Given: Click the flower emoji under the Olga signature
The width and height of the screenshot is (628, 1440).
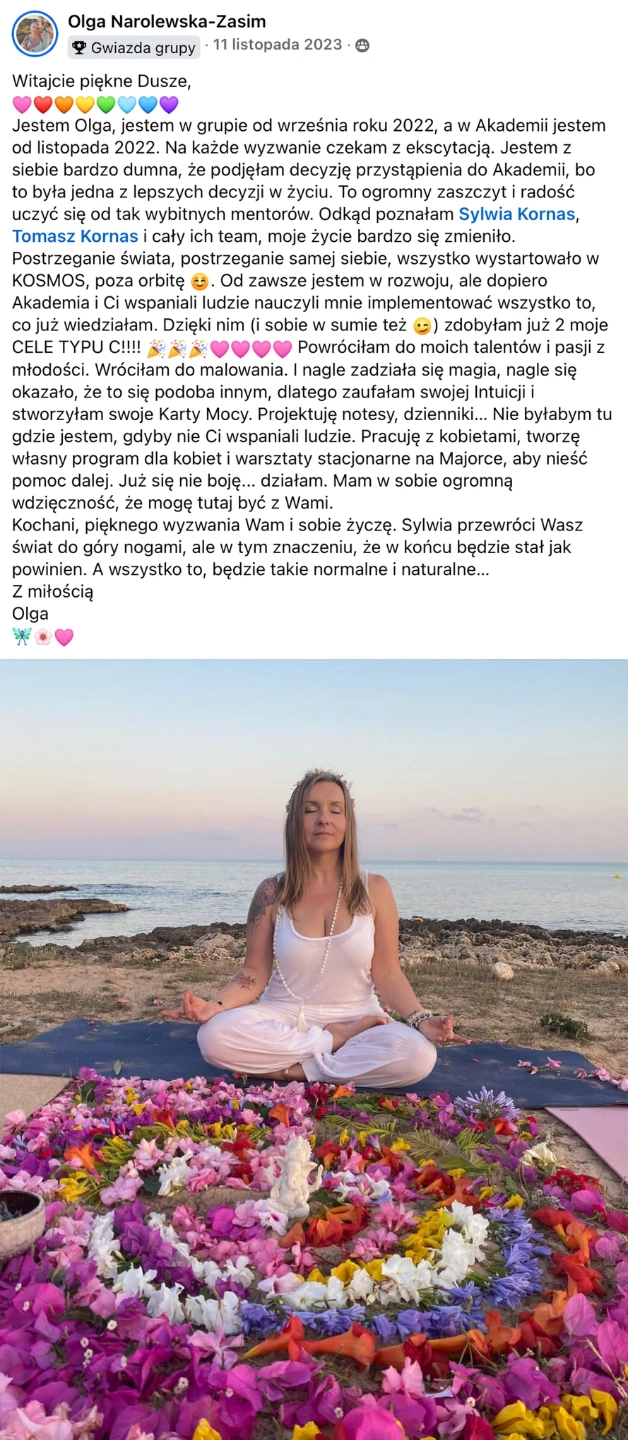Looking at the screenshot, I should coord(43,636).
